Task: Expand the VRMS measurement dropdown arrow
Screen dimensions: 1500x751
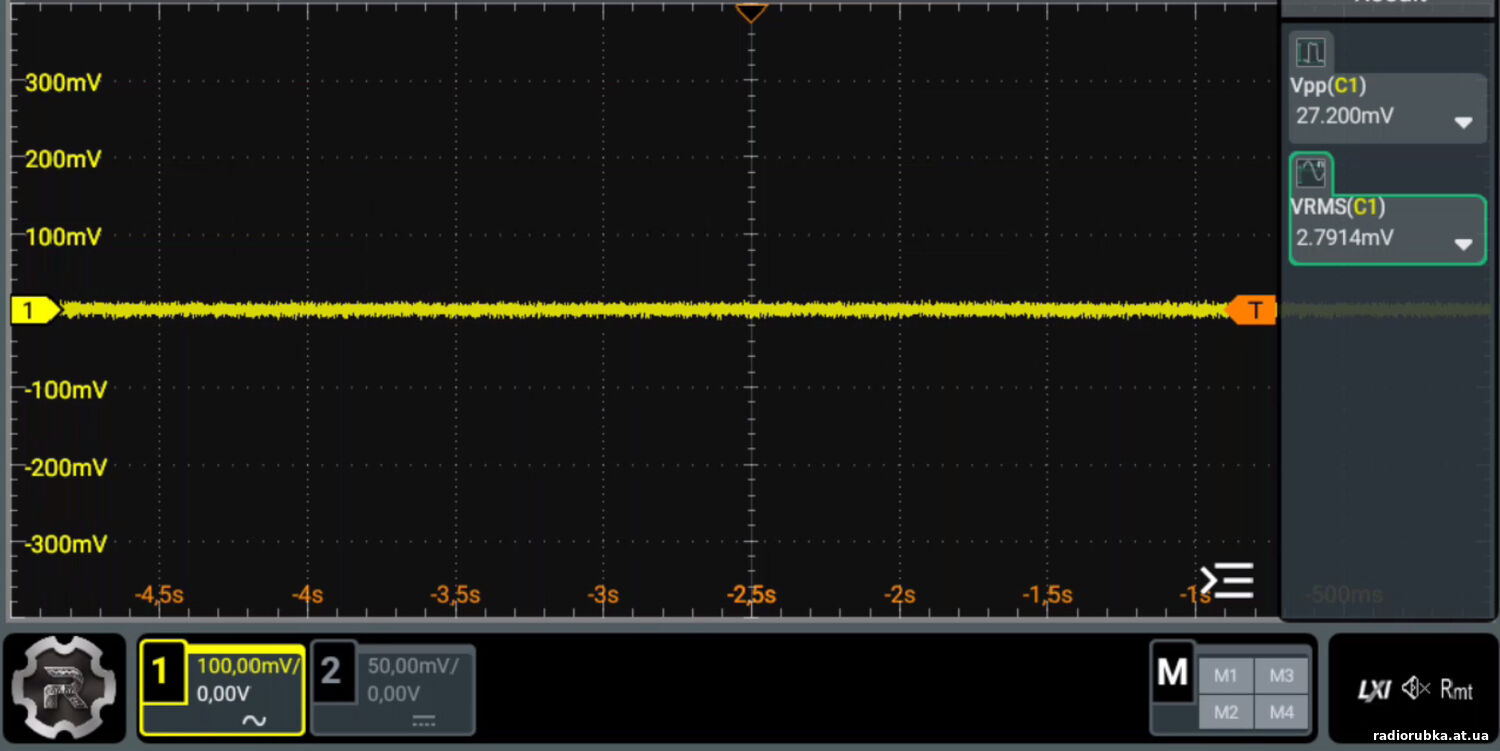Action: [x=1463, y=245]
